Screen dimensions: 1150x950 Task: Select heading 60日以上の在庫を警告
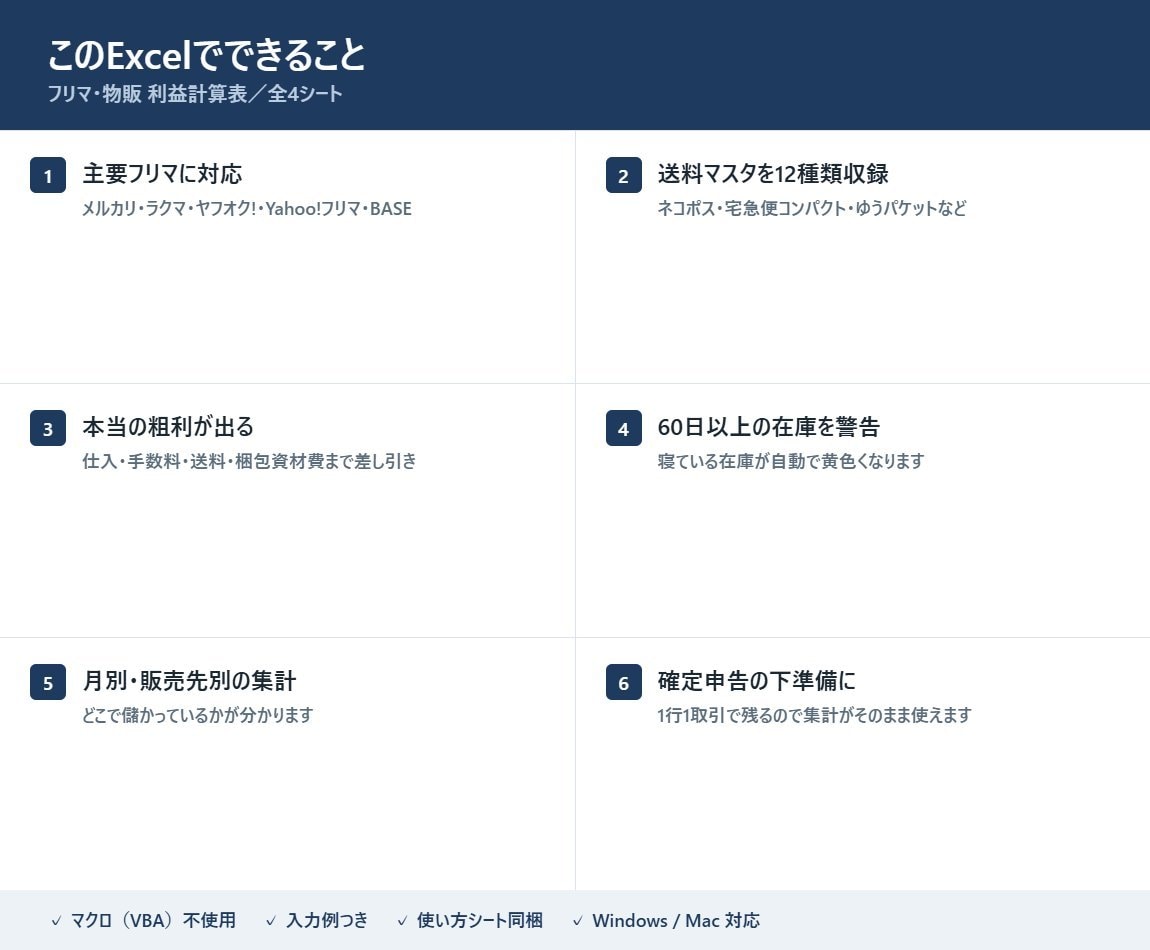(x=769, y=427)
